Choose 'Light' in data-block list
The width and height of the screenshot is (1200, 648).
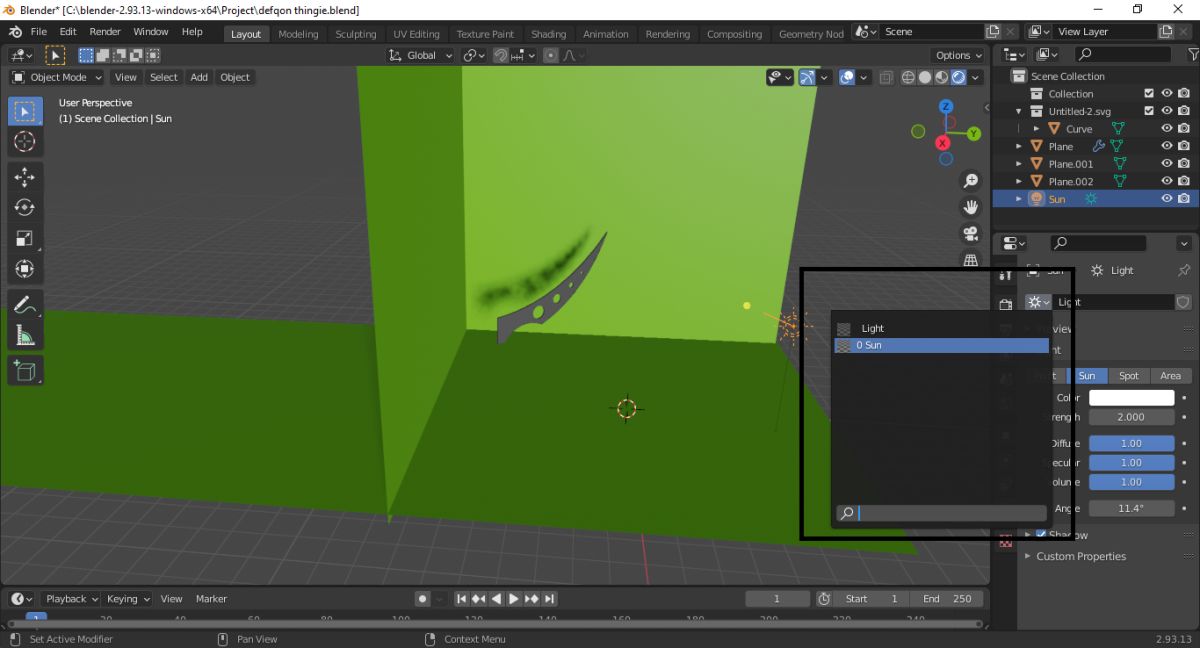tap(941, 328)
